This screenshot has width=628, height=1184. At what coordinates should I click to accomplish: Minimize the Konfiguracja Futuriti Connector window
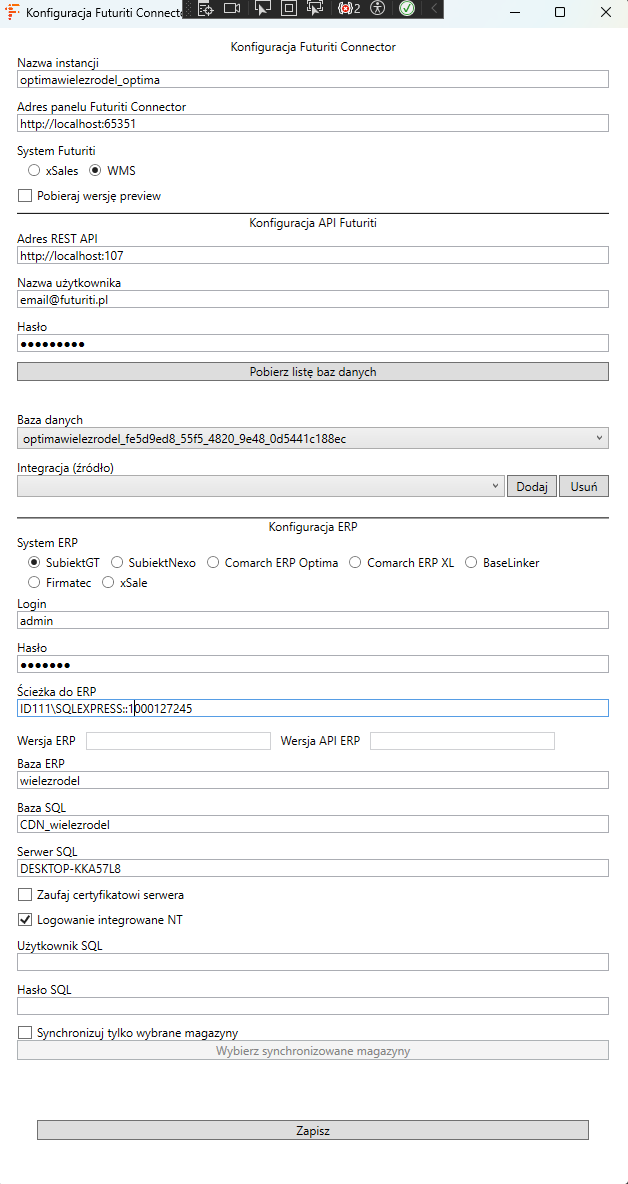pos(515,12)
